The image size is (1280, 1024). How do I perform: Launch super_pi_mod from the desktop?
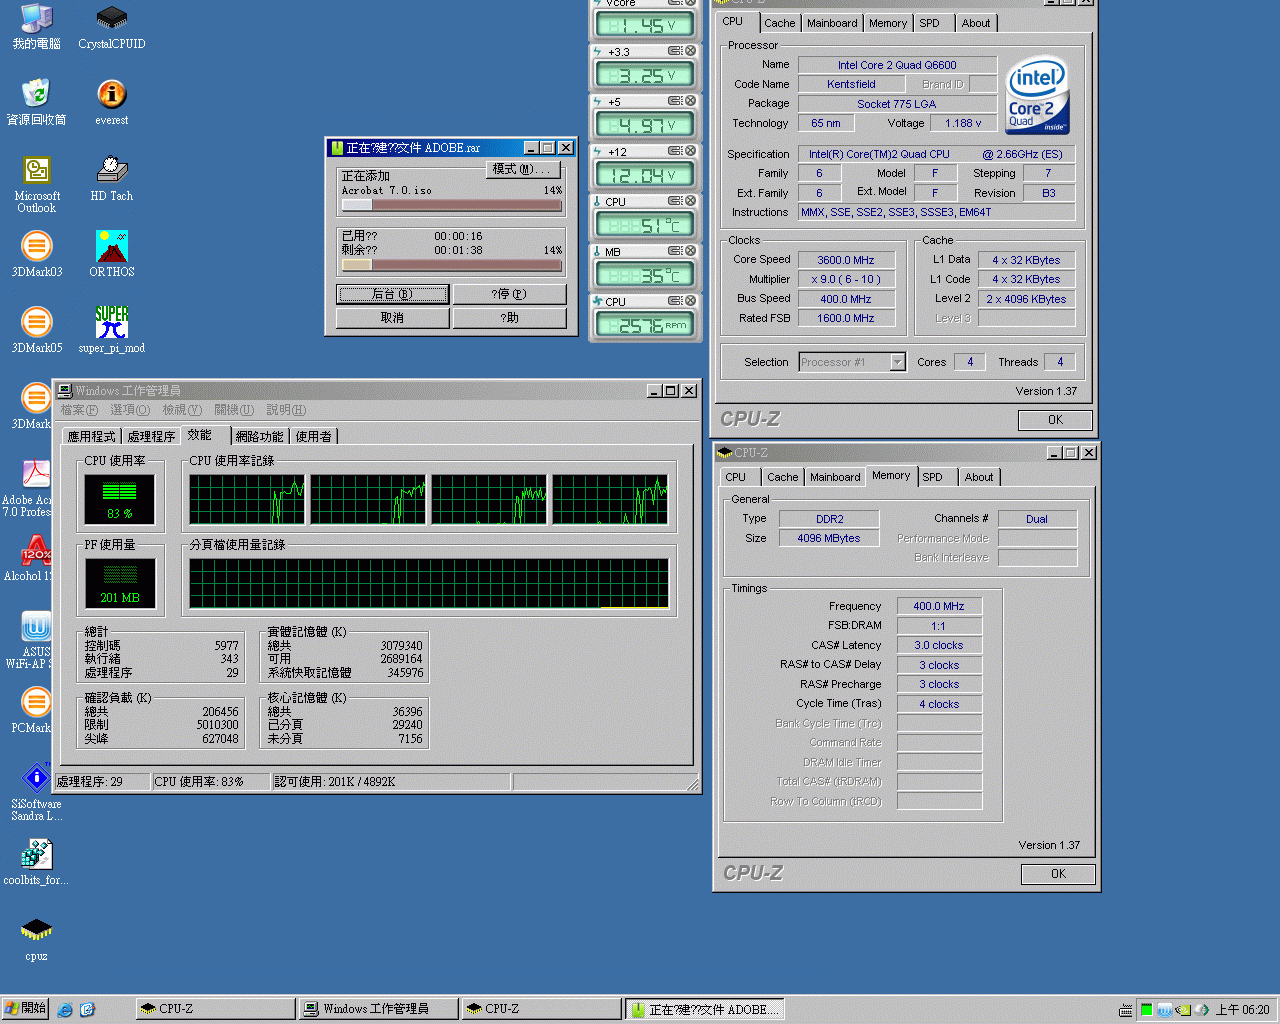[x=111, y=323]
